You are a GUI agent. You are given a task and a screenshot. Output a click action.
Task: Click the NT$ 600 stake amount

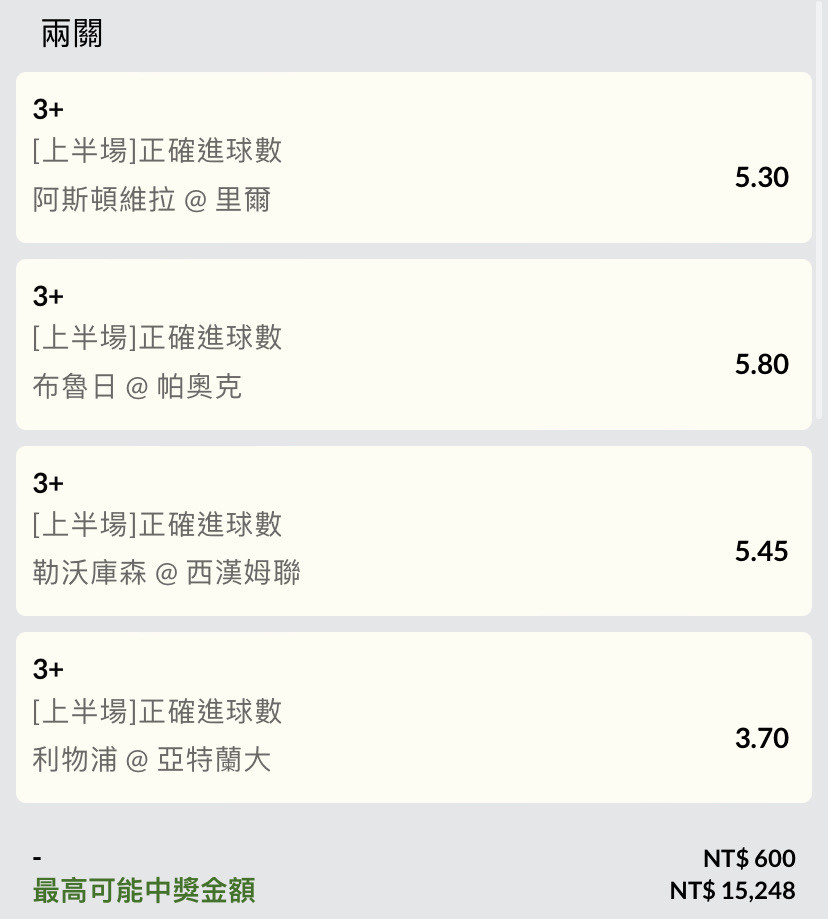(749, 859)
